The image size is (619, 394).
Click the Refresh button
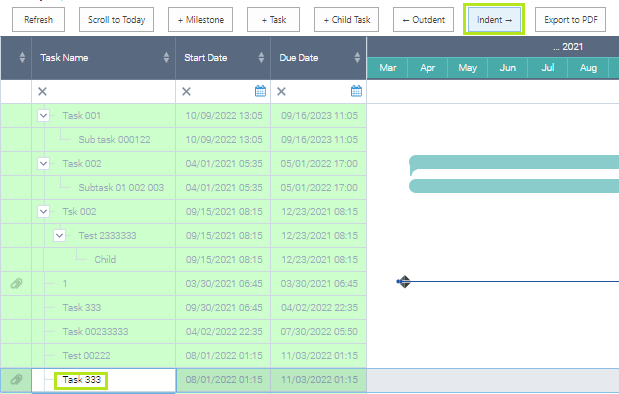(38, 19)
